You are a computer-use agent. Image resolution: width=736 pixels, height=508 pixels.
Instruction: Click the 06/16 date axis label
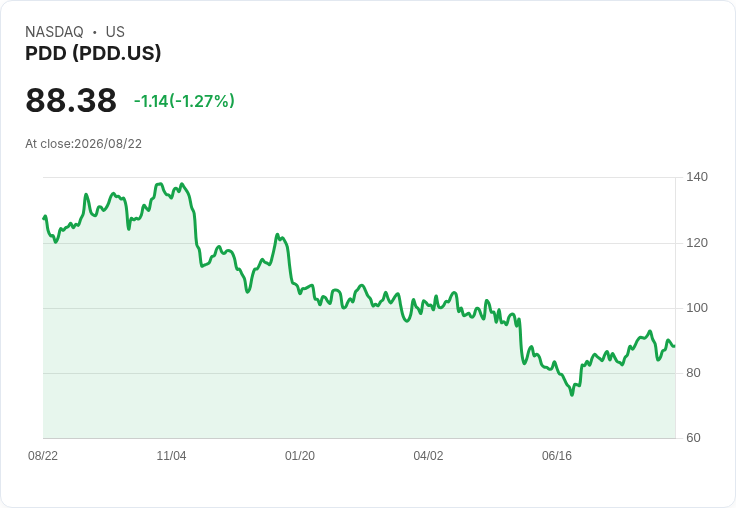point(557,455)
